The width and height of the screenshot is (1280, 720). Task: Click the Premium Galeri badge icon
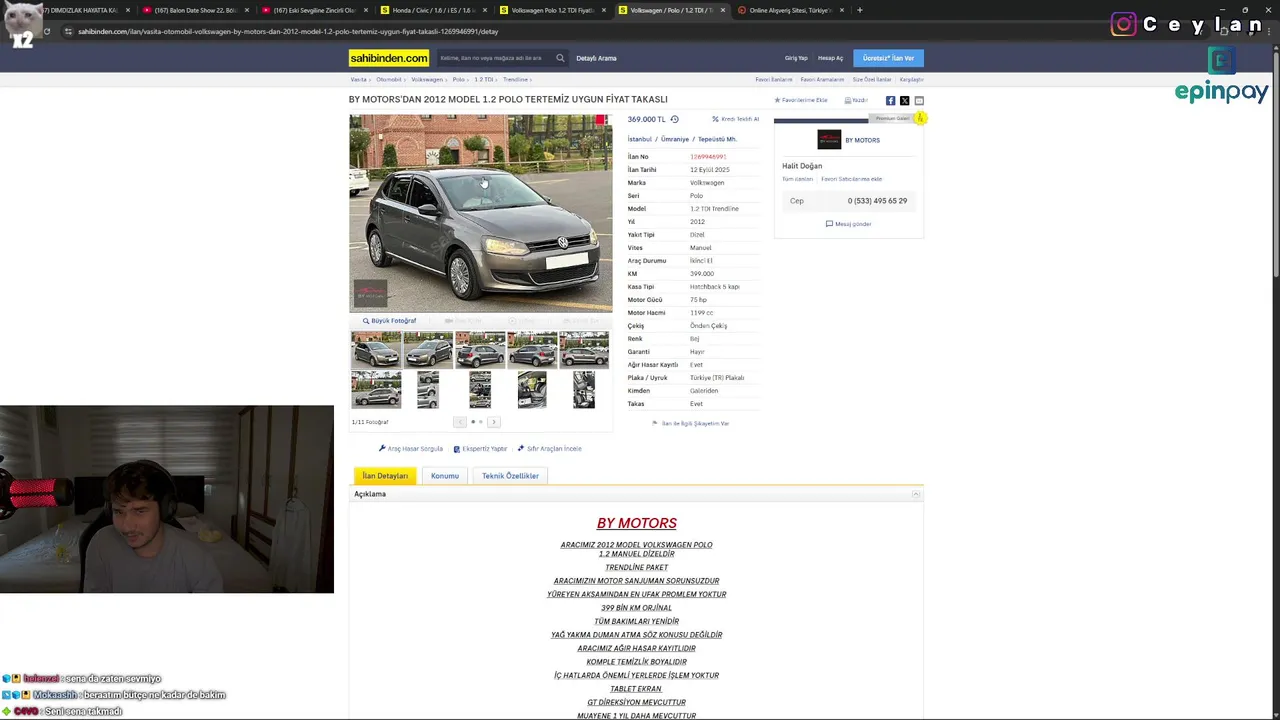point(920,118)
